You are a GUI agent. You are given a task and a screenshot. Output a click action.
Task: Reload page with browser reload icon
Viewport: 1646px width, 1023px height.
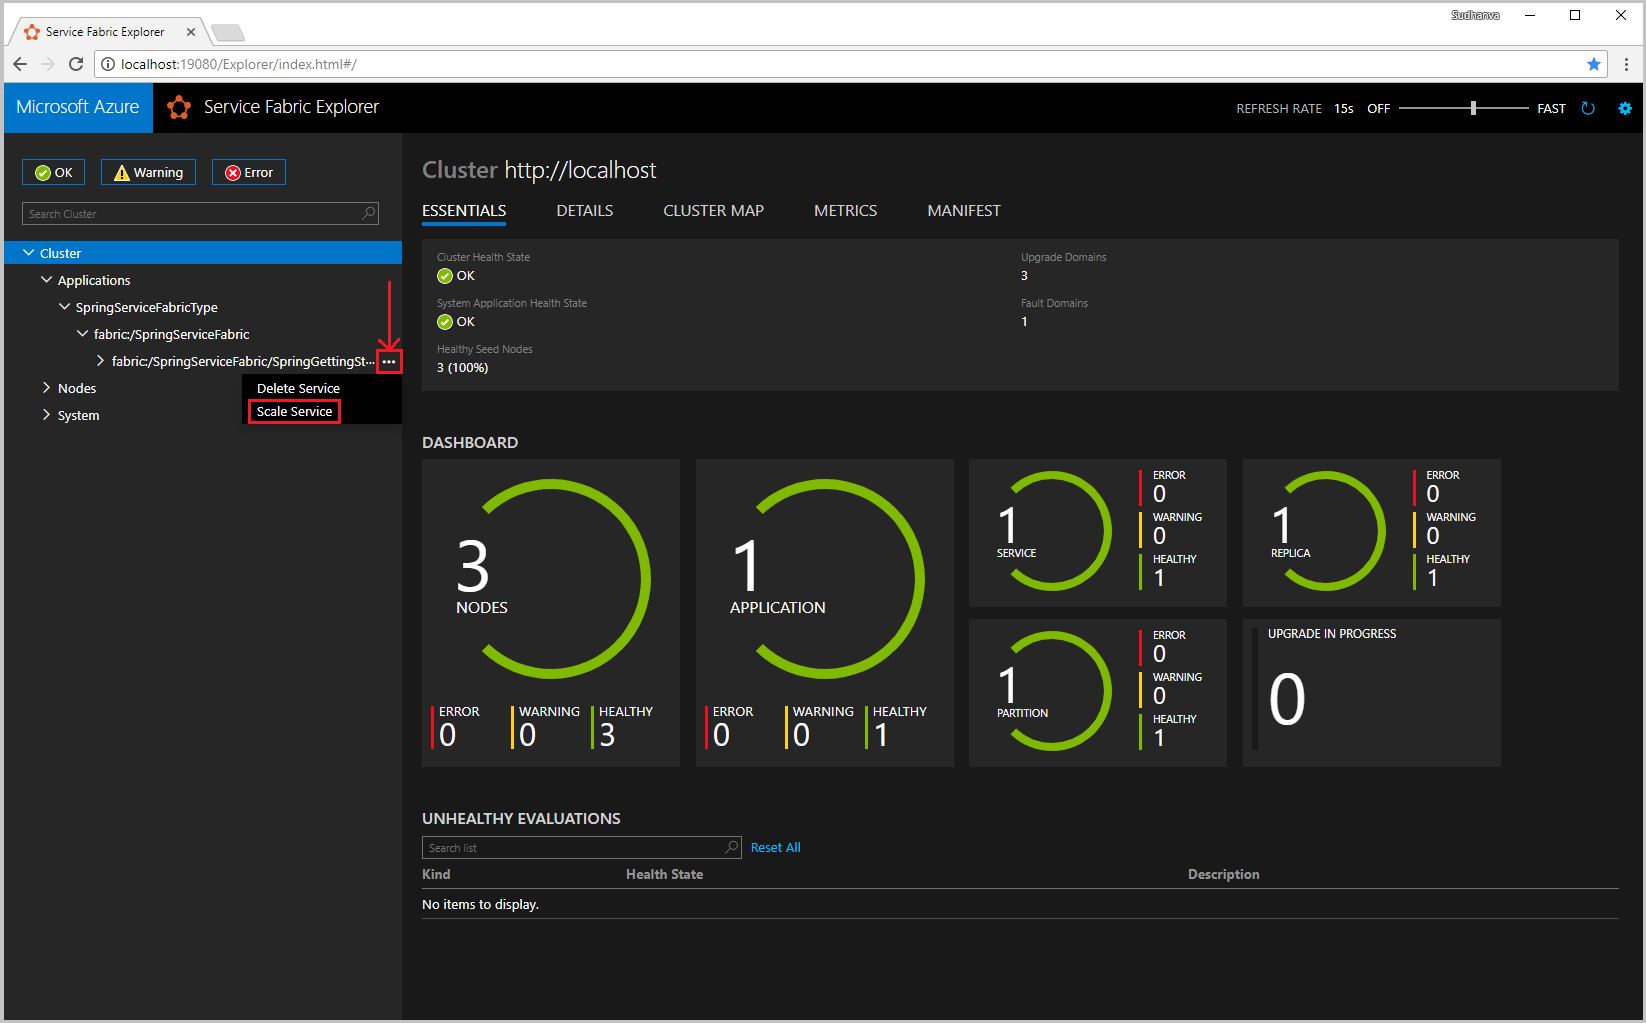76,64
